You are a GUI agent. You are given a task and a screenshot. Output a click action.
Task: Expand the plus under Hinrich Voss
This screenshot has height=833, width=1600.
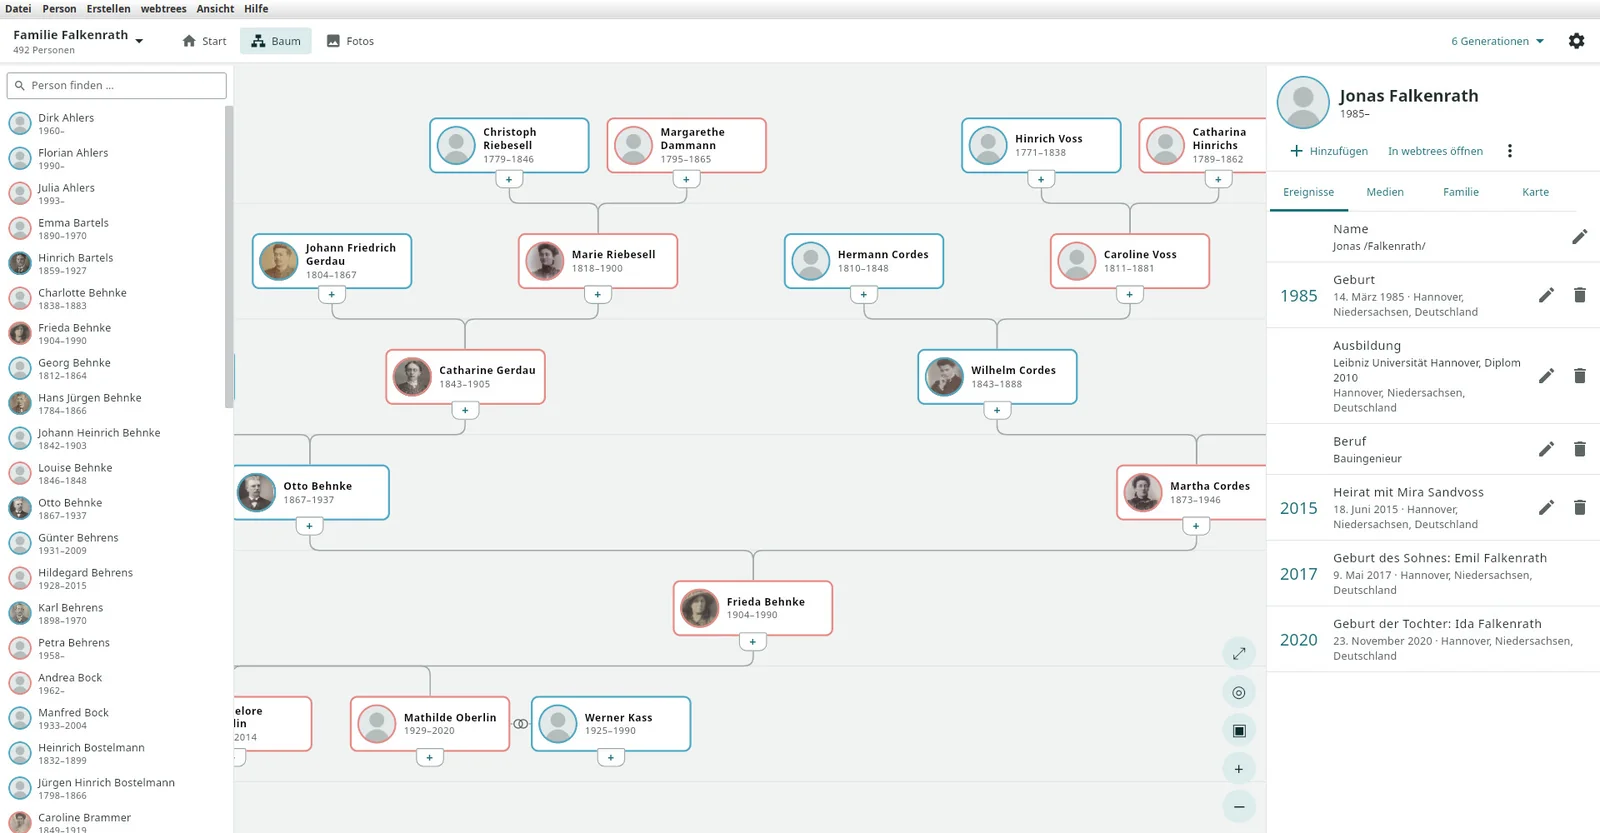[1041, 179]
